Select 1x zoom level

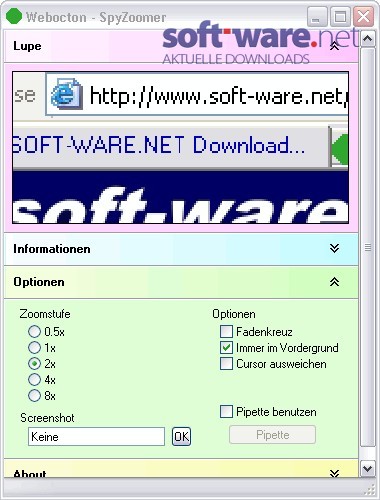(34, 348)
